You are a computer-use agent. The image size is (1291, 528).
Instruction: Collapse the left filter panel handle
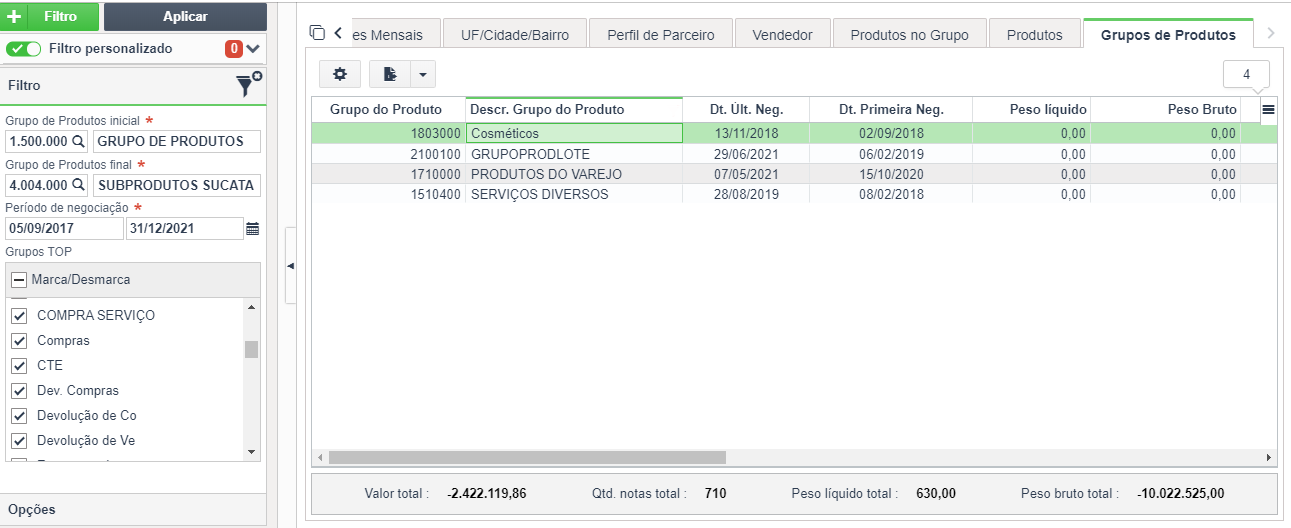pyautogui.click(x=291, y=266)
